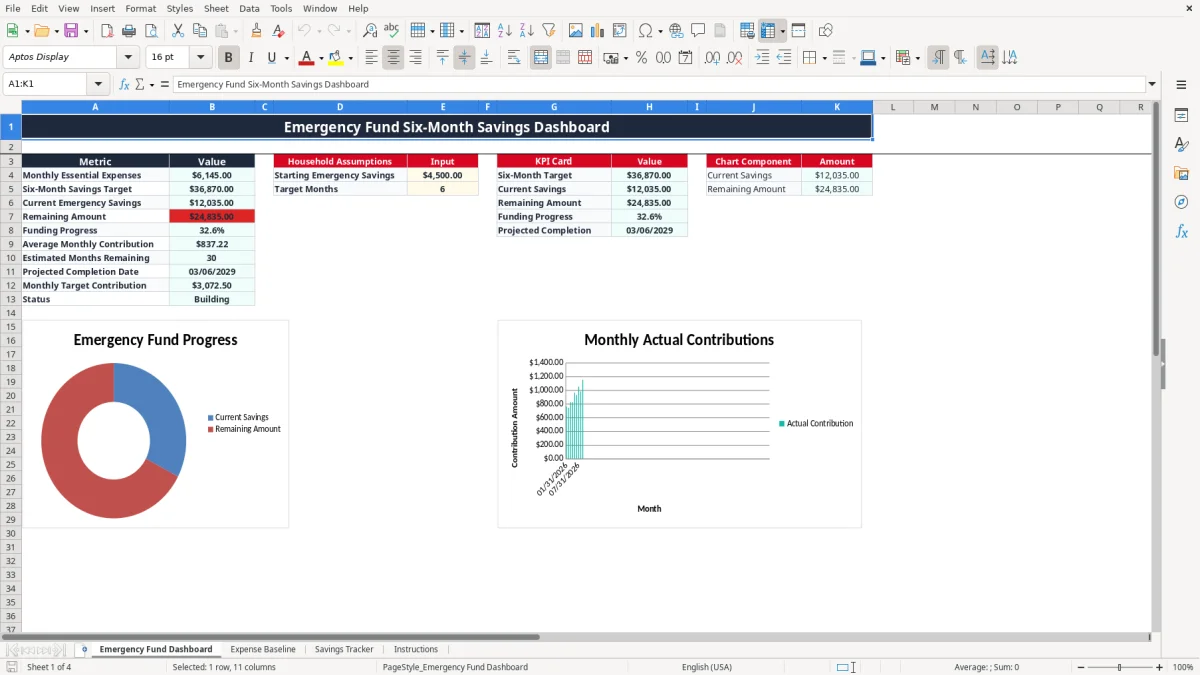Open the Format menu
Image resolution: width=1200 pixels, height=675 pixels.
(140, 8)
